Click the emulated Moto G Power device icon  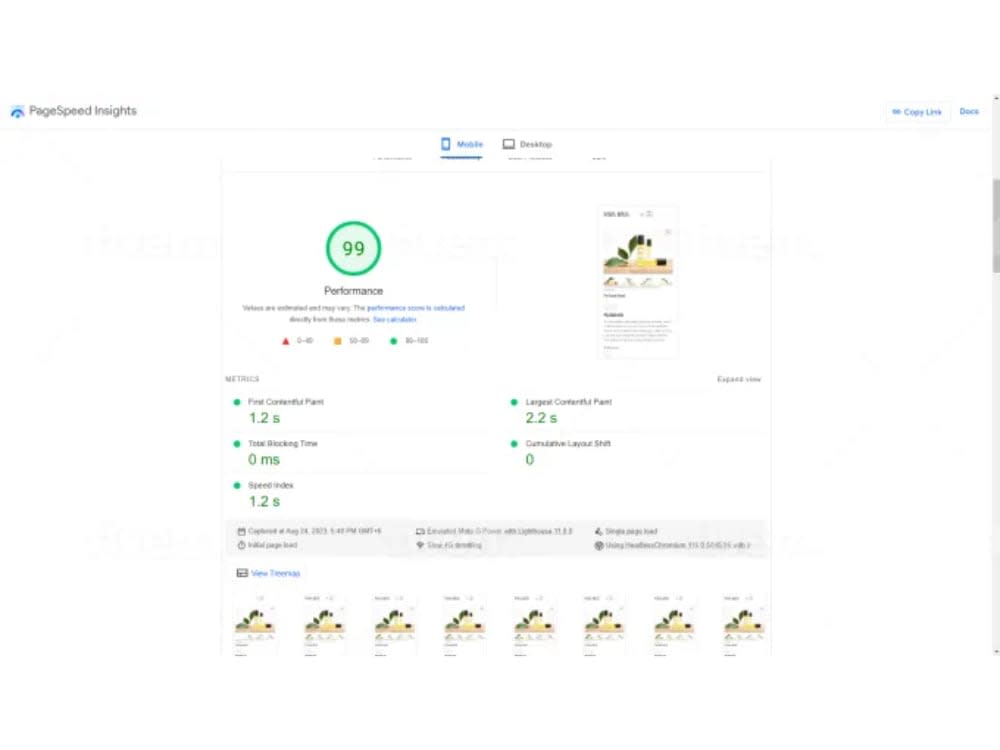click(421, 531)
